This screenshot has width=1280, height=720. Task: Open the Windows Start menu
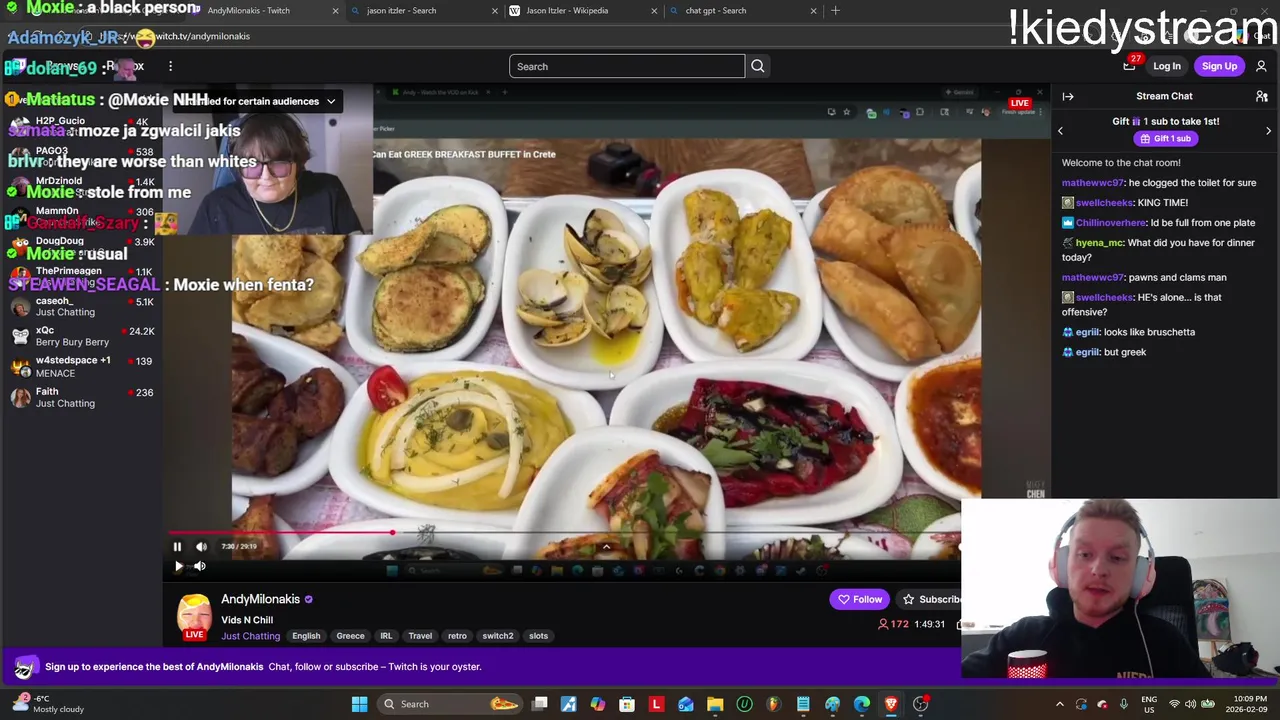[359, 704]
